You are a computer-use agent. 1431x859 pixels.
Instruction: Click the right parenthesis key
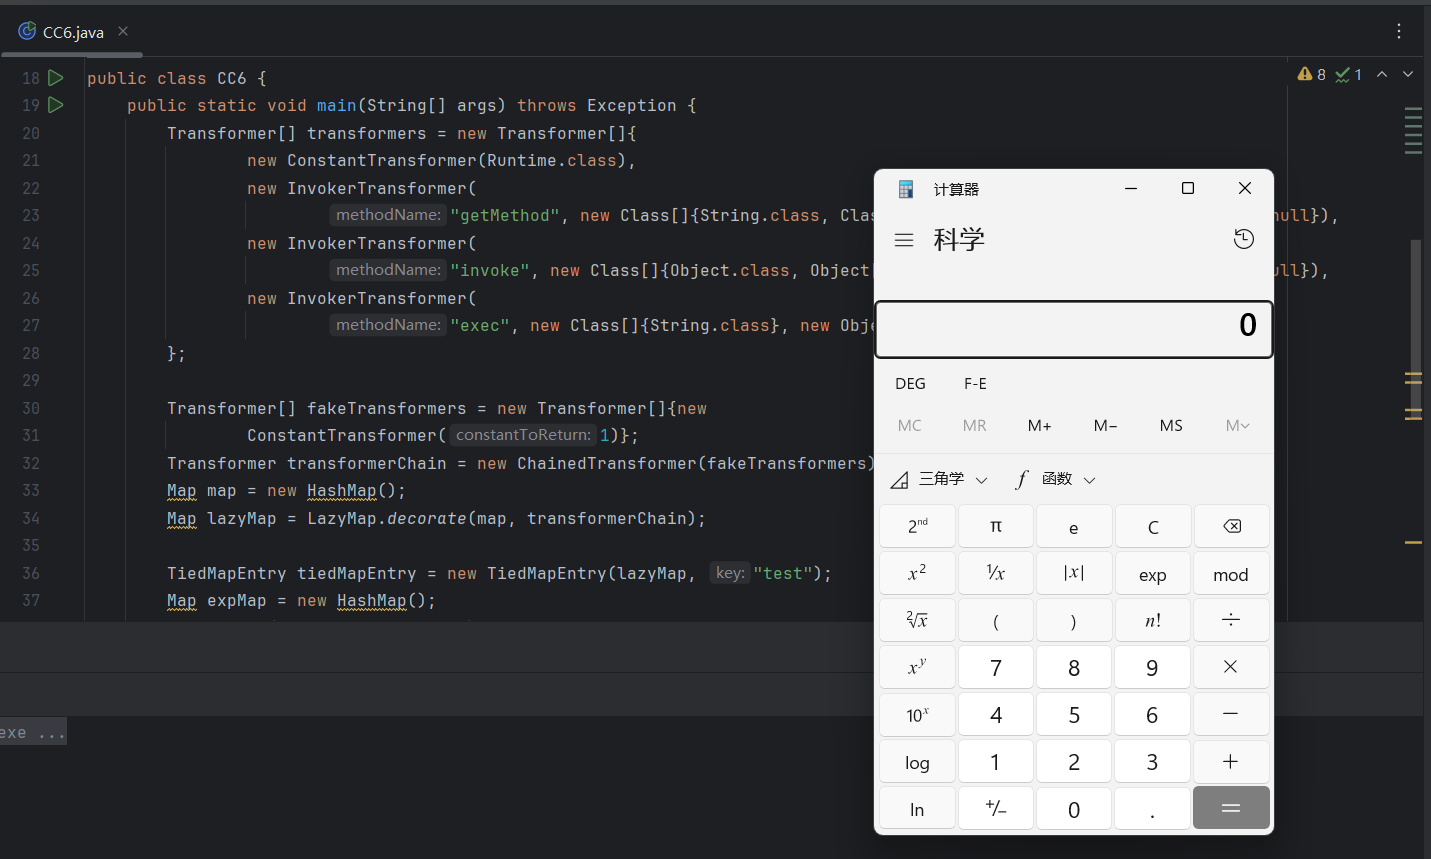[1074, 620]
